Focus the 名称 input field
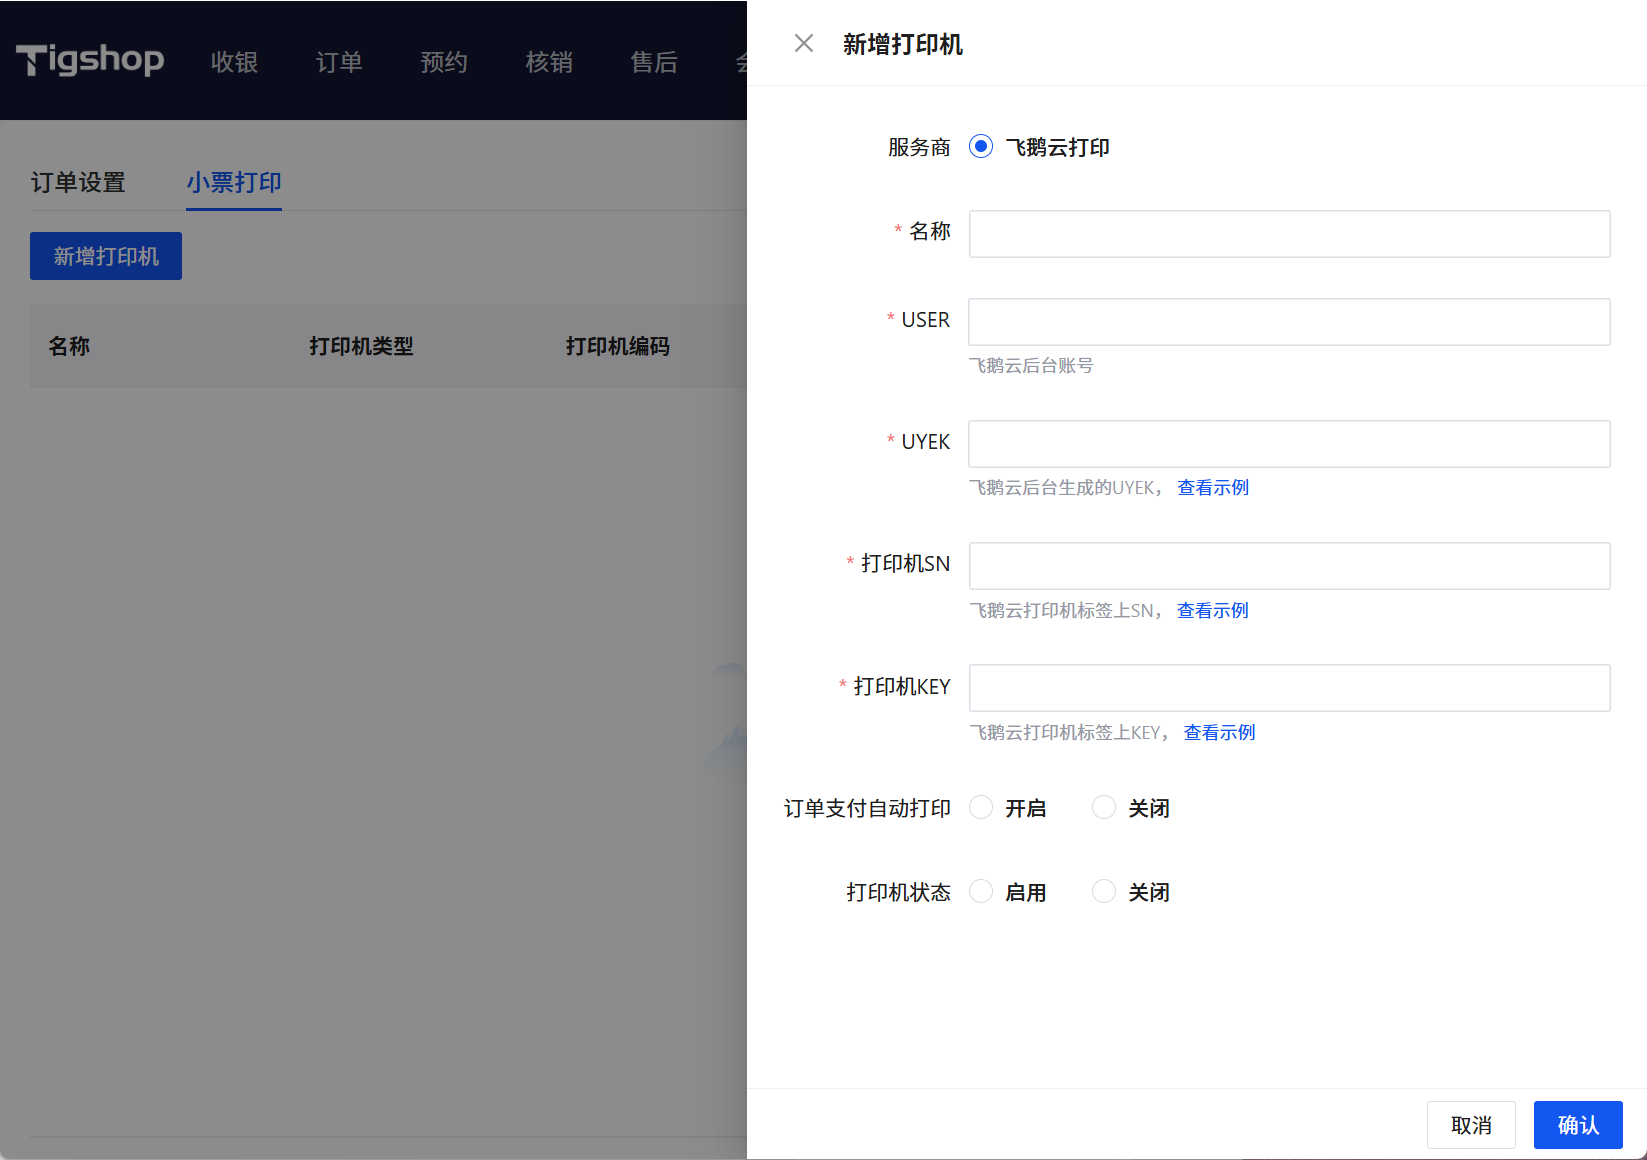This screenshot has width=1647, height=1160. pyautogui.click(x=1288, y=234)
